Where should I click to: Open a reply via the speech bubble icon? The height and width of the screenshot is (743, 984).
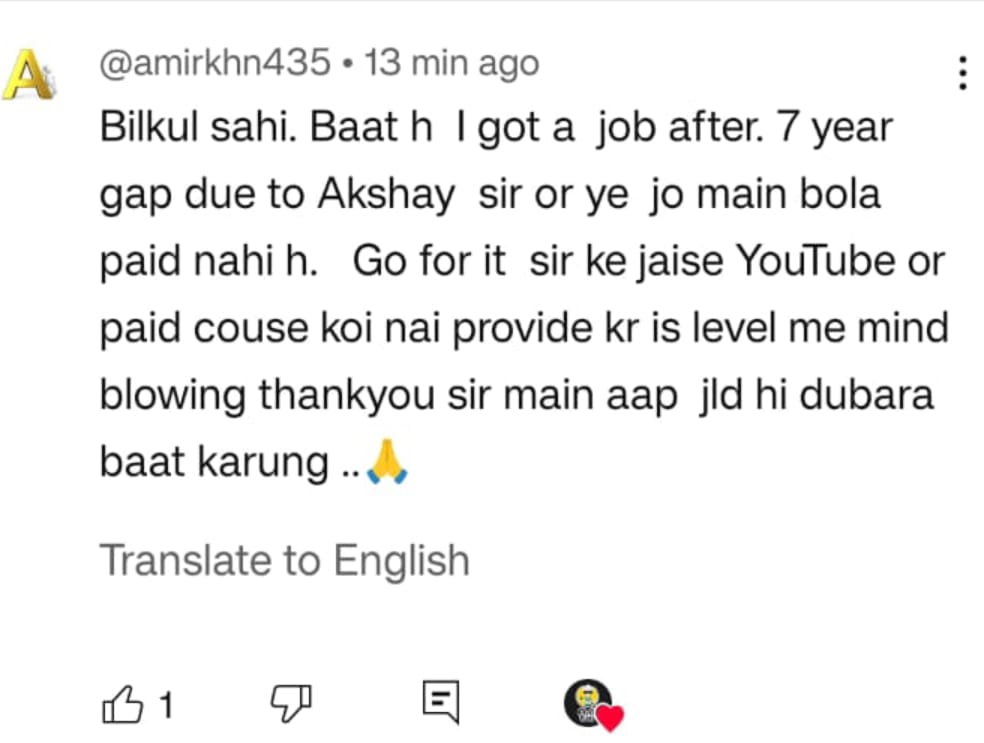pos(442,703)
